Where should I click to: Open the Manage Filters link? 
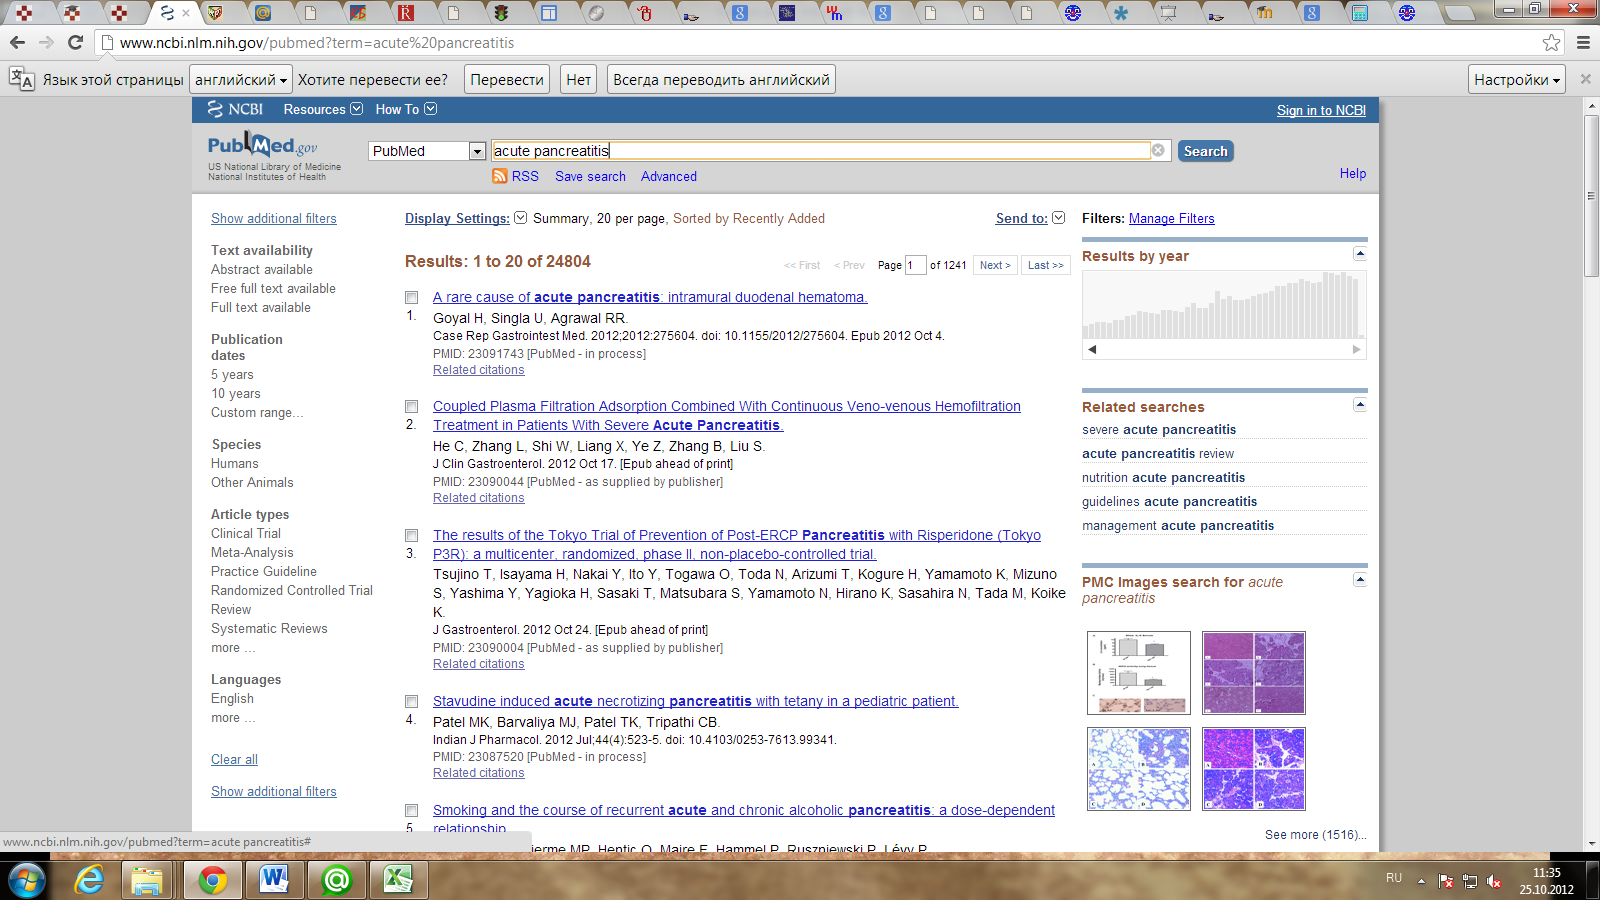(1172, 218)
